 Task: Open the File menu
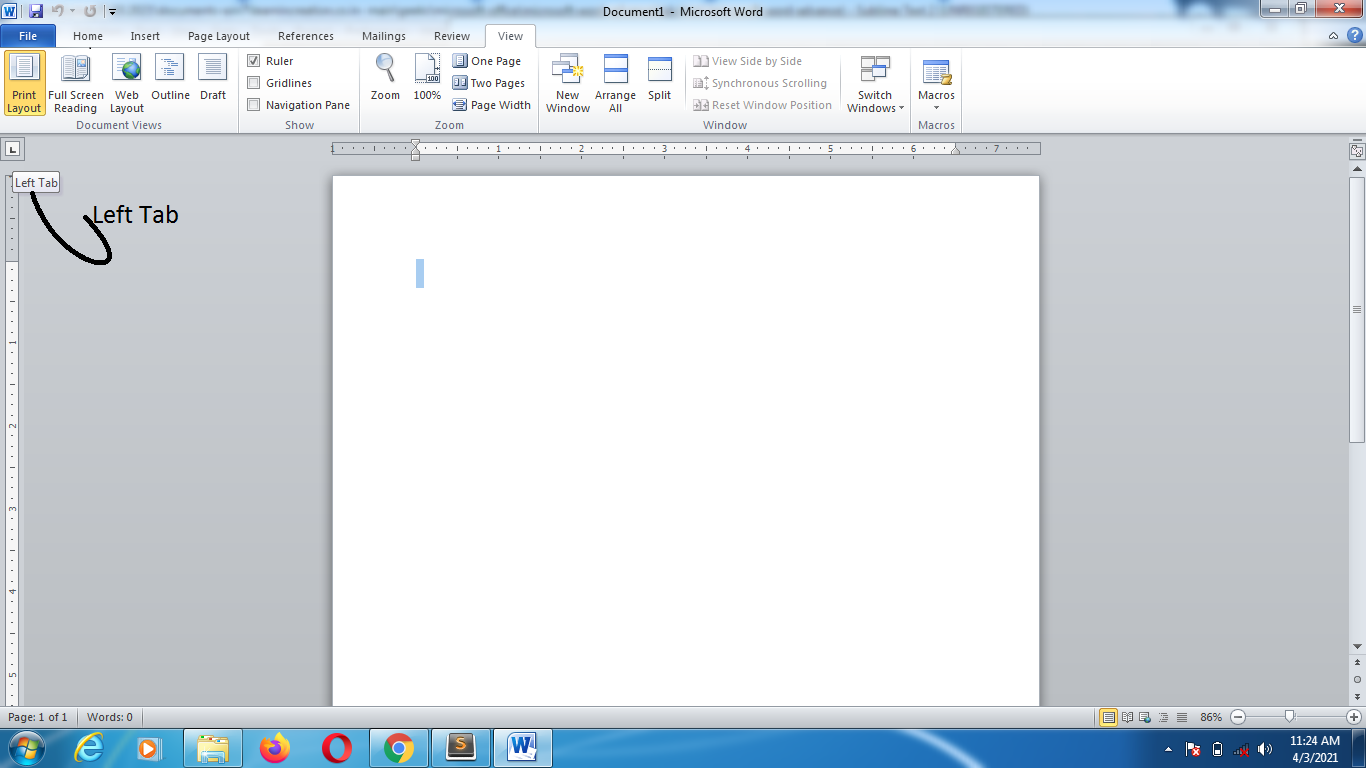(28, 35)
